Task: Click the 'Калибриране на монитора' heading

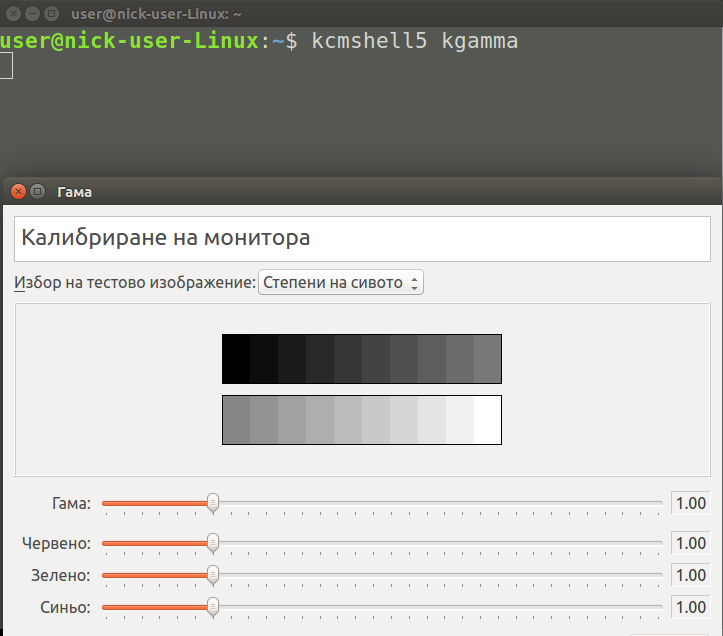Action: [166, 238]
